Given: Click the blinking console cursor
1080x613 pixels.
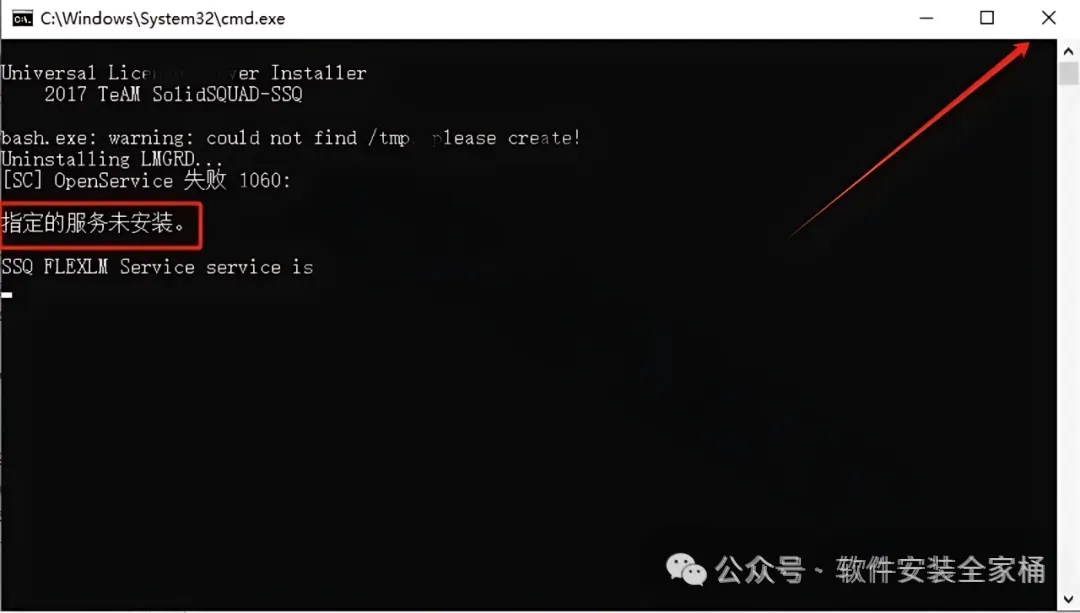Looking at the screenshot, I should [7, 295].
